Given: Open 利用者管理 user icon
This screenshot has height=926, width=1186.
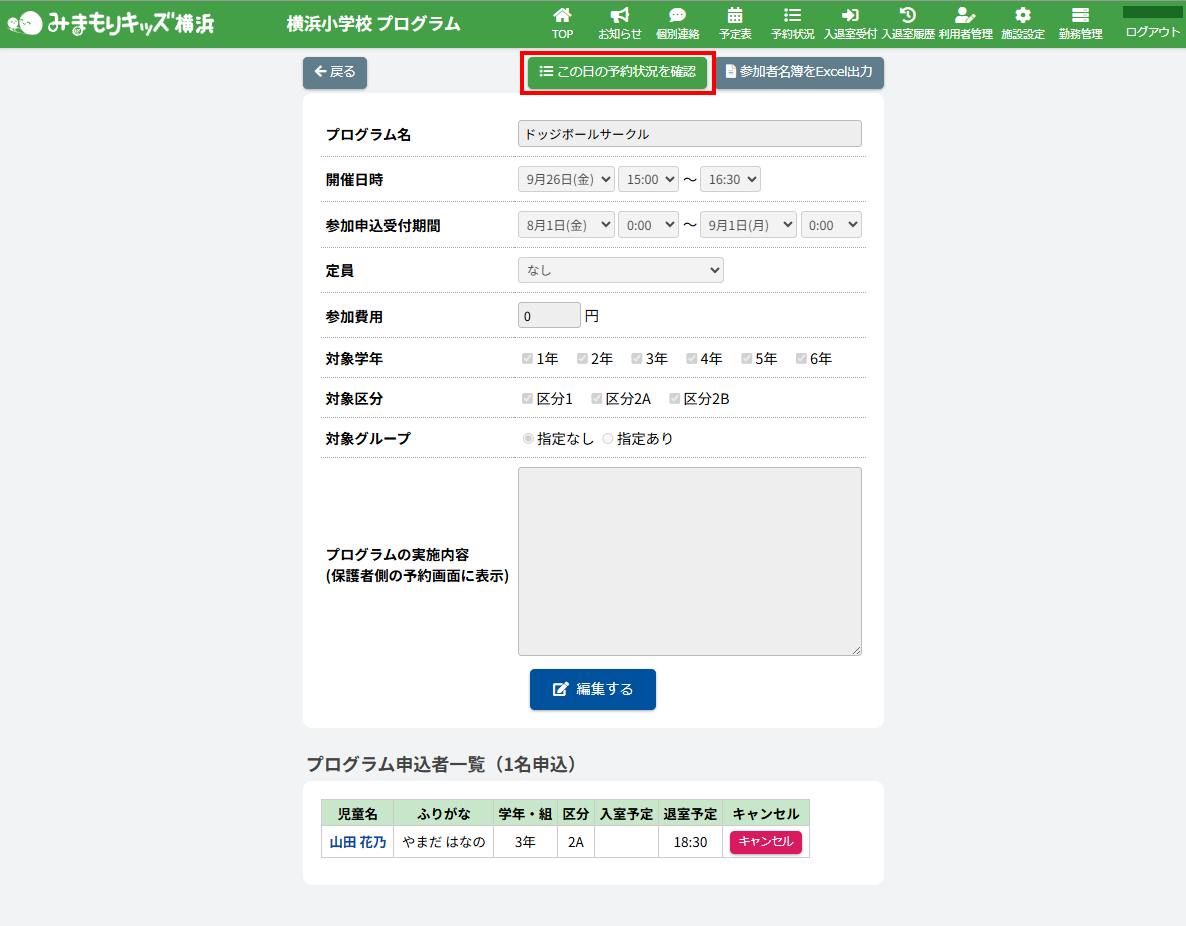Looking at the screenshot, I should tap(965, 15).
